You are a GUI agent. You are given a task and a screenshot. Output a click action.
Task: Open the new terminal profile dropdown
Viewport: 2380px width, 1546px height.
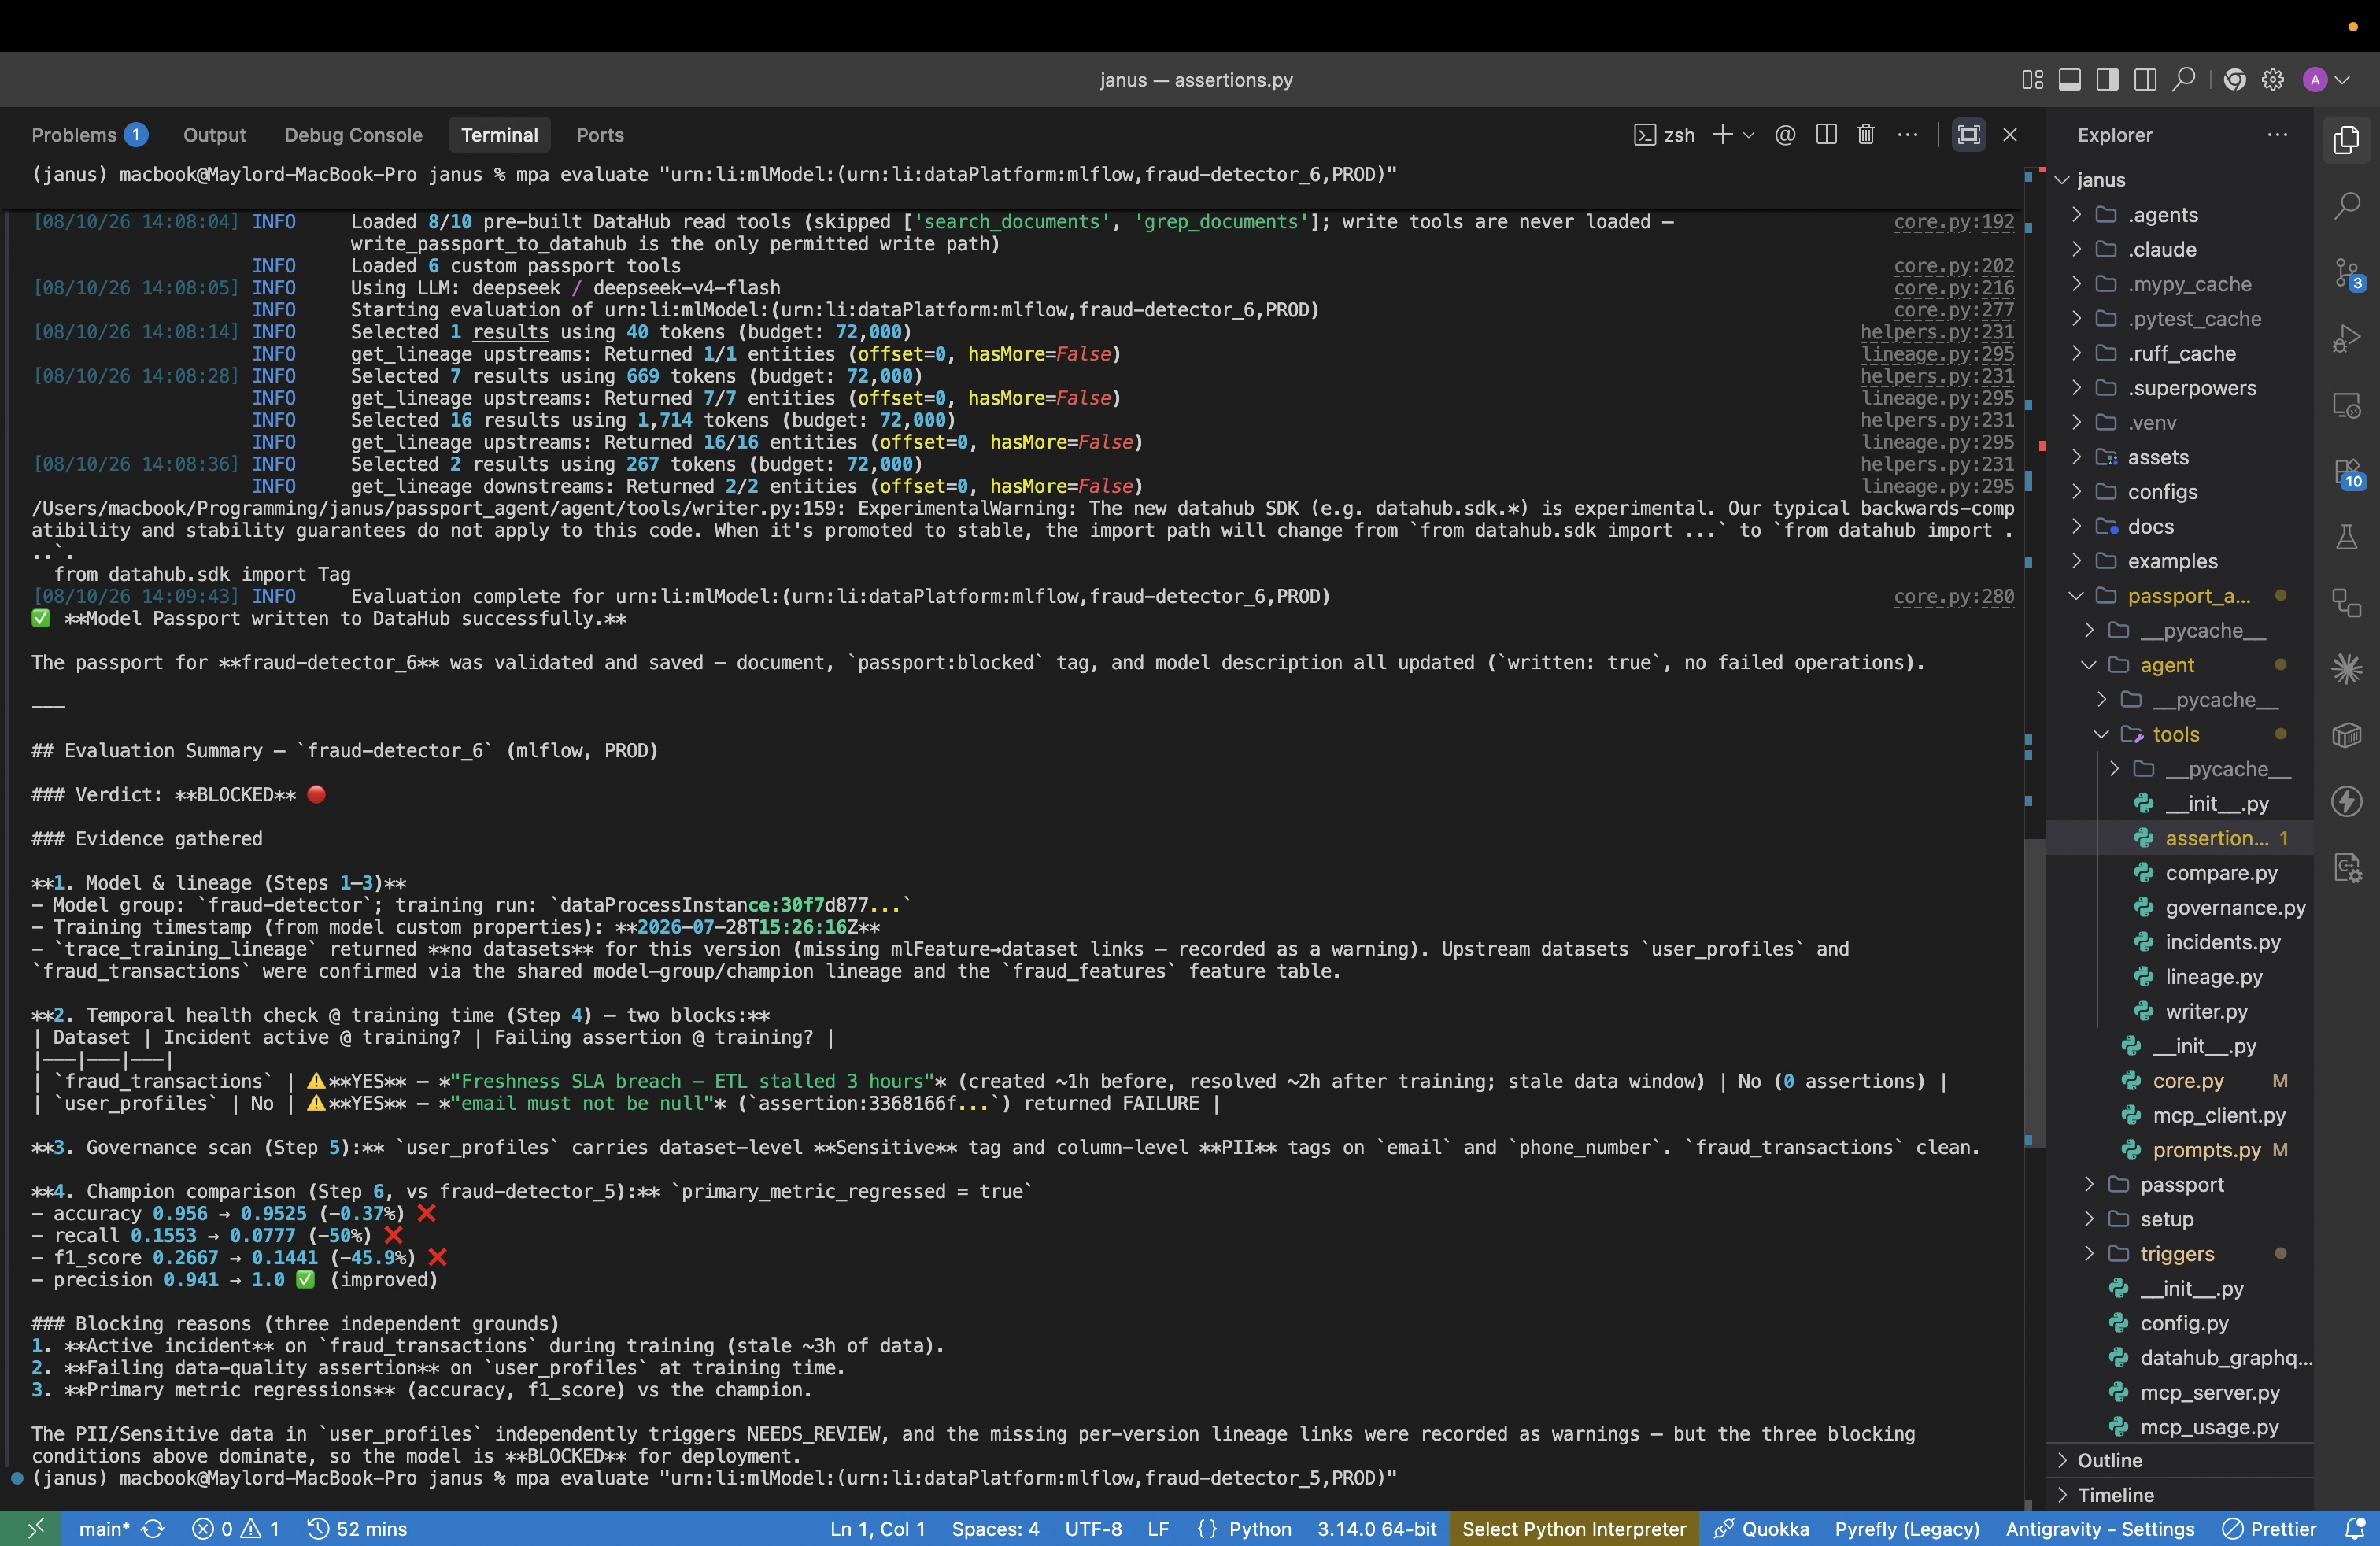1749,135
